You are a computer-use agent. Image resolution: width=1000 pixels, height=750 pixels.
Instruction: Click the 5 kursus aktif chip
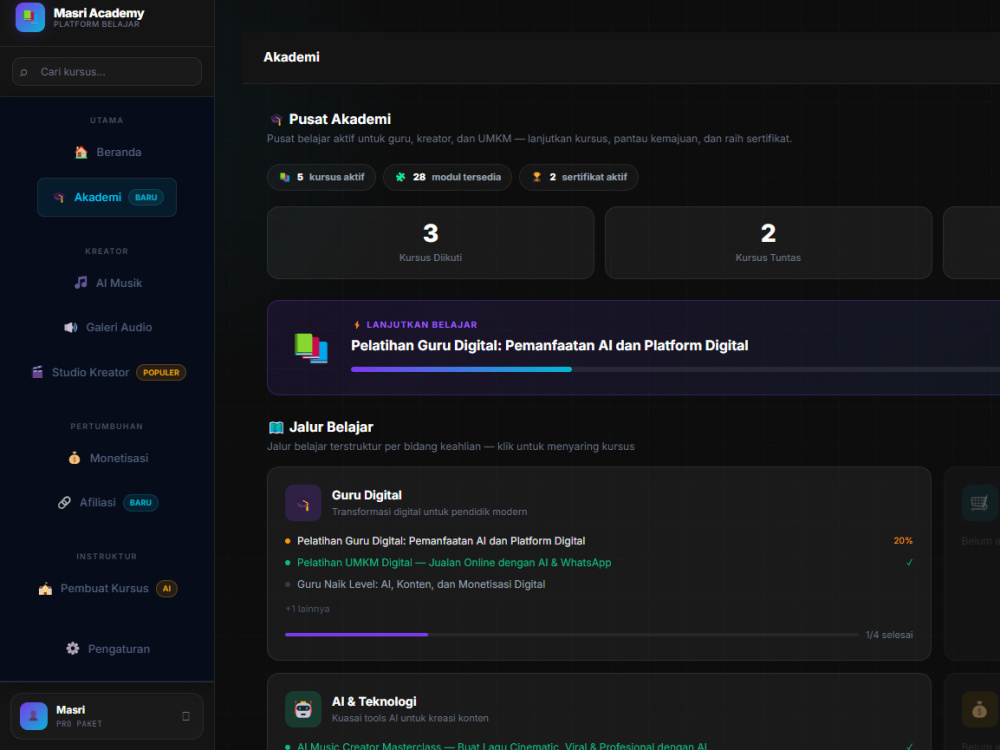pyautogui.click(x=321, y=177)
